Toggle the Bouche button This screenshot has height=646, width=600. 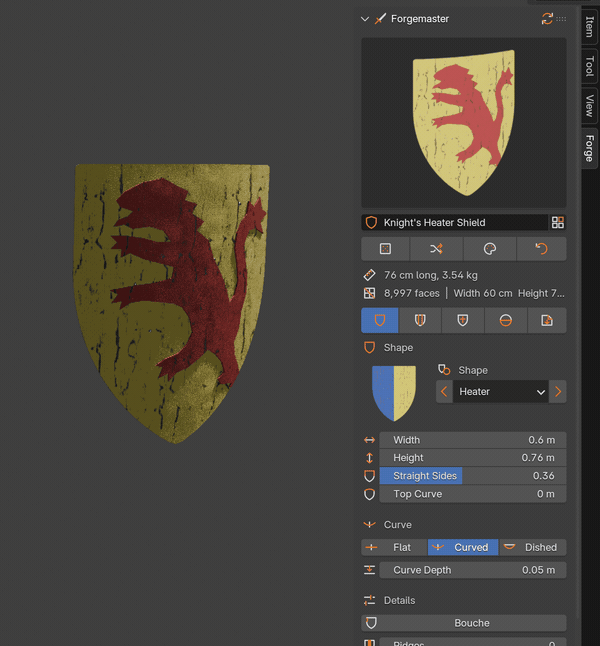[x=464, y=623]
